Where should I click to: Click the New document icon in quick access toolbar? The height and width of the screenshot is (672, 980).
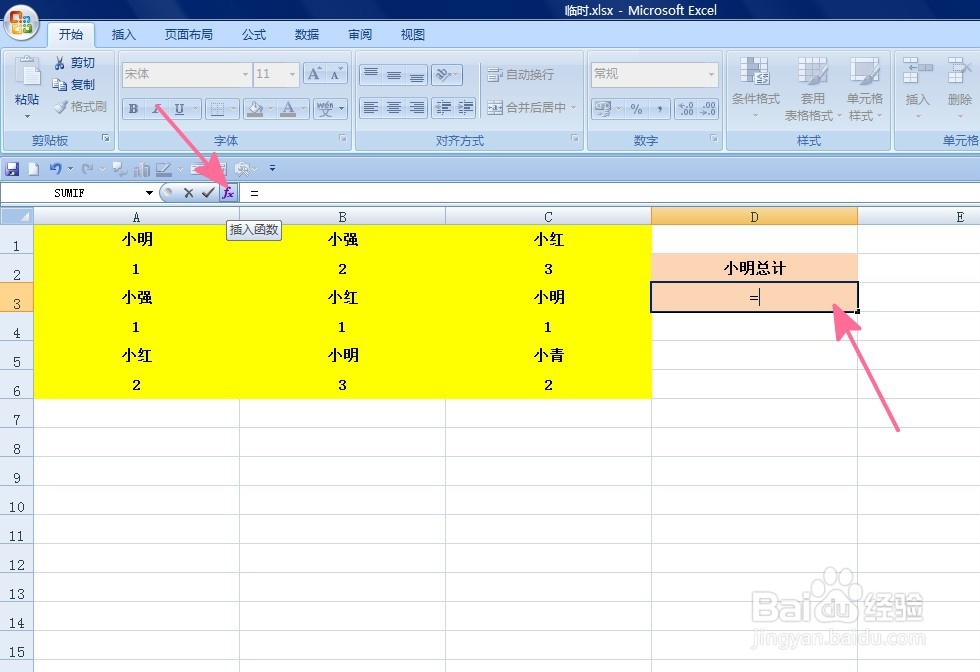pos(33,168)
